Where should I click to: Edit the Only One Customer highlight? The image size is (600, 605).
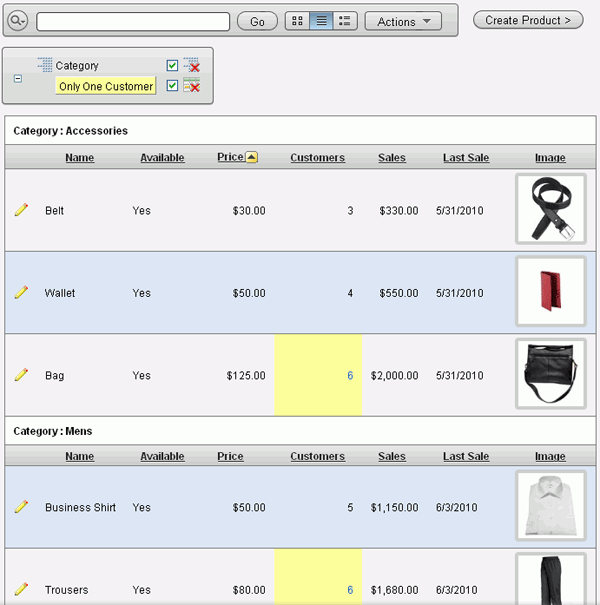pyautogui.click(x=106, y=86)
